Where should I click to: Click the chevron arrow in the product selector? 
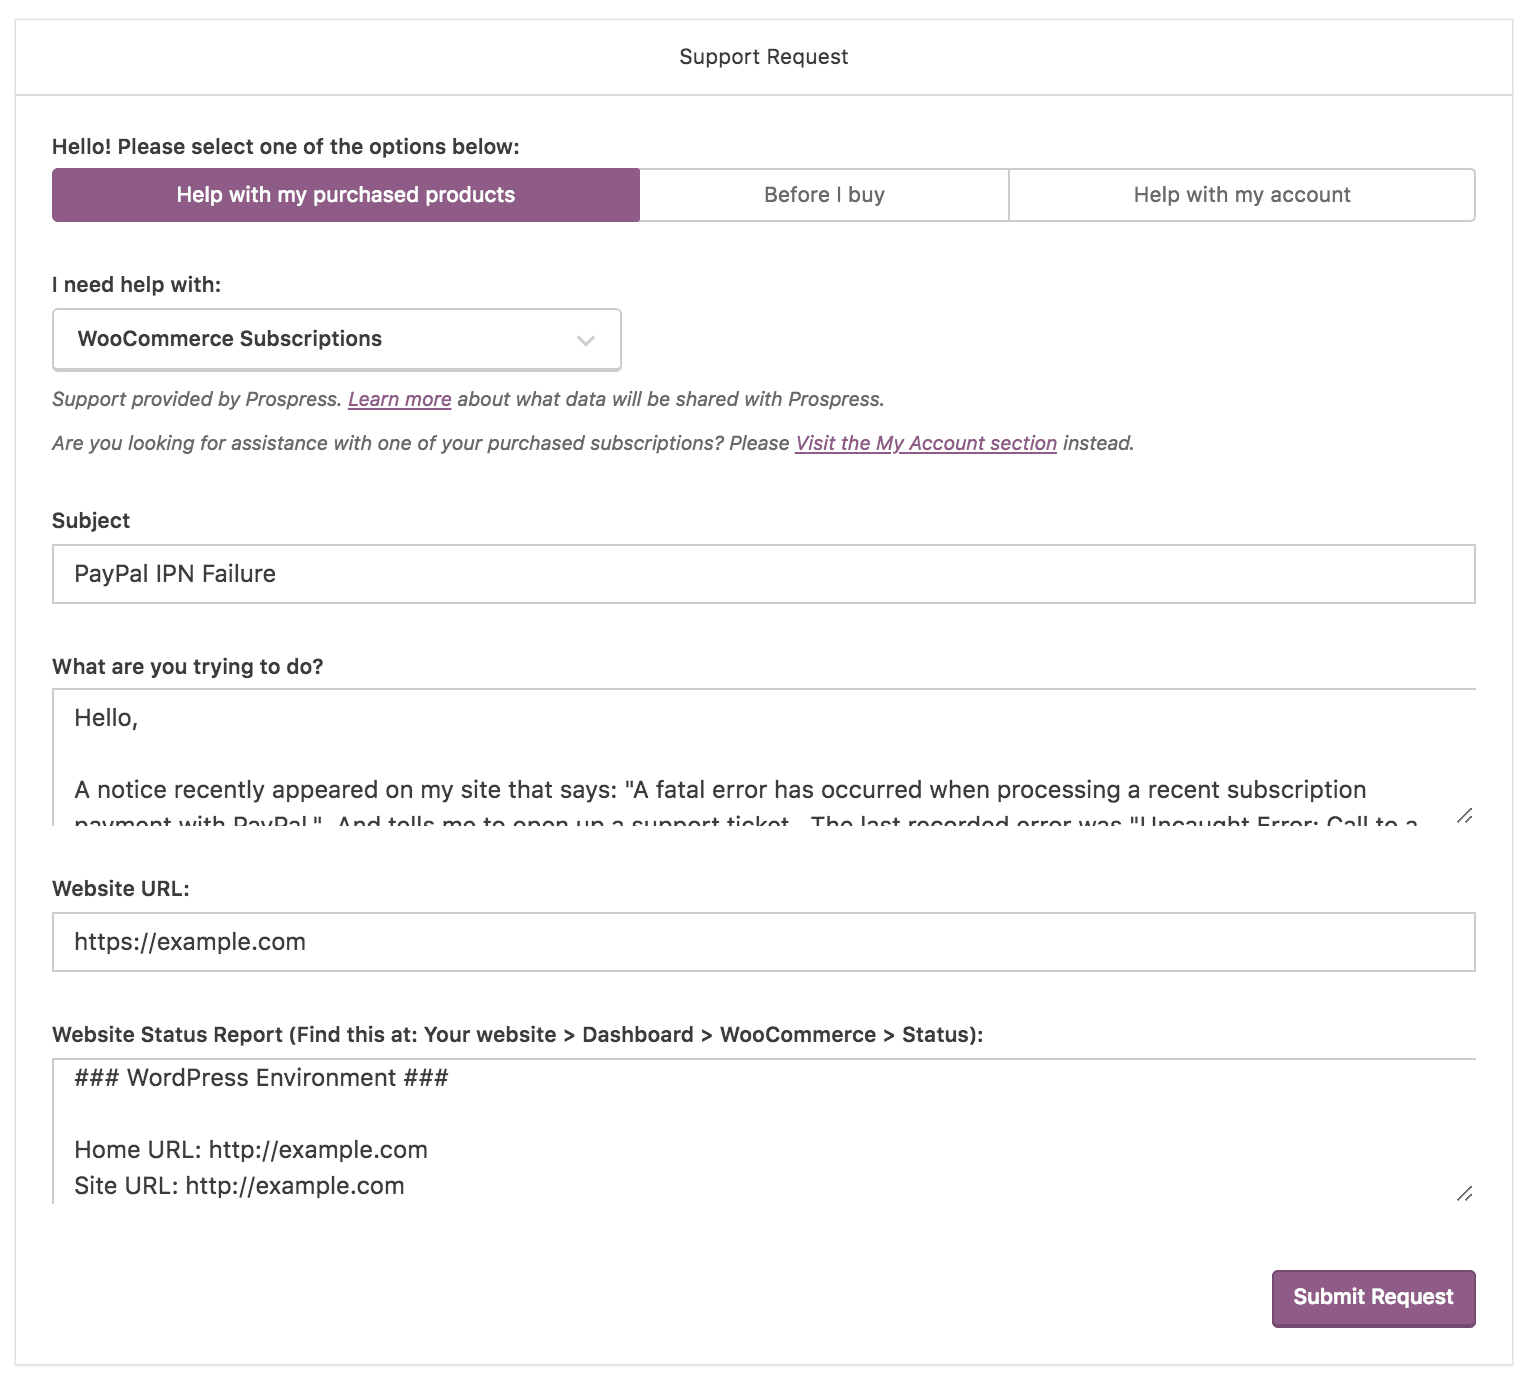[586, 341]
